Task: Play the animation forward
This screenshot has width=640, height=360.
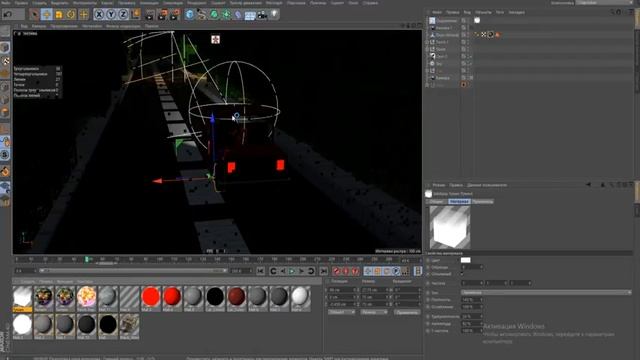Action: tap(292, 271)
